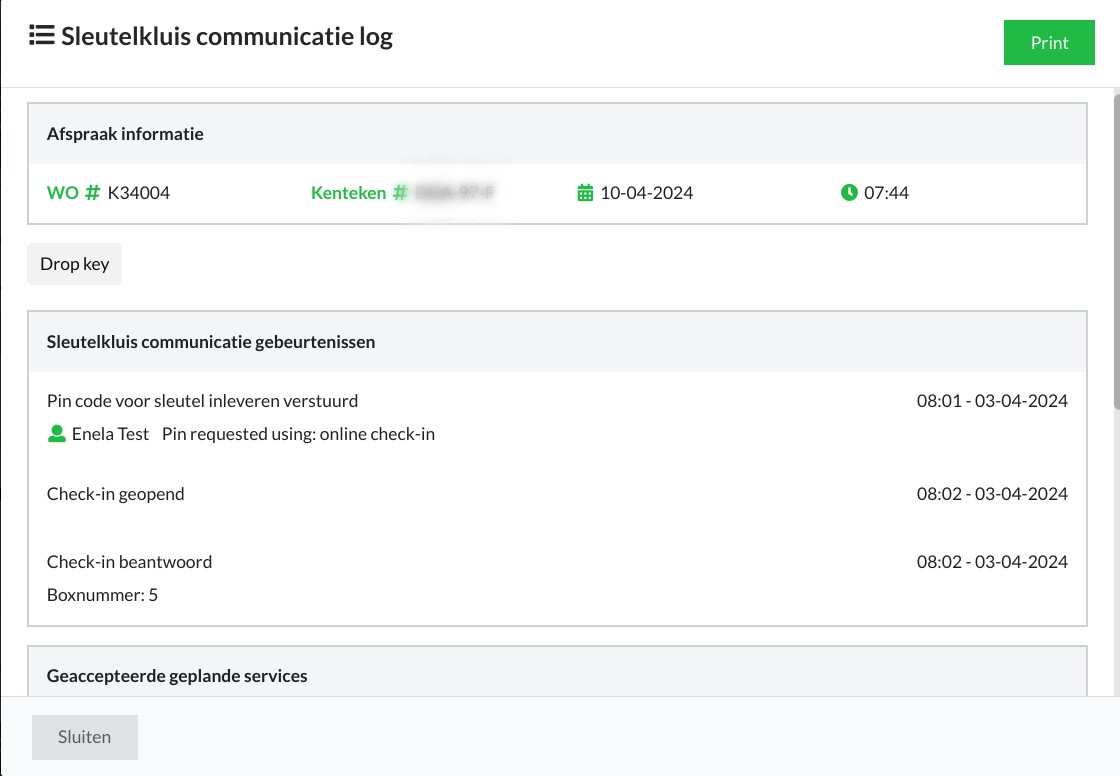Click the Sleutelkluis communicatie gebeurtenissen header
1120x776 pixels.
tap(211, 342)
